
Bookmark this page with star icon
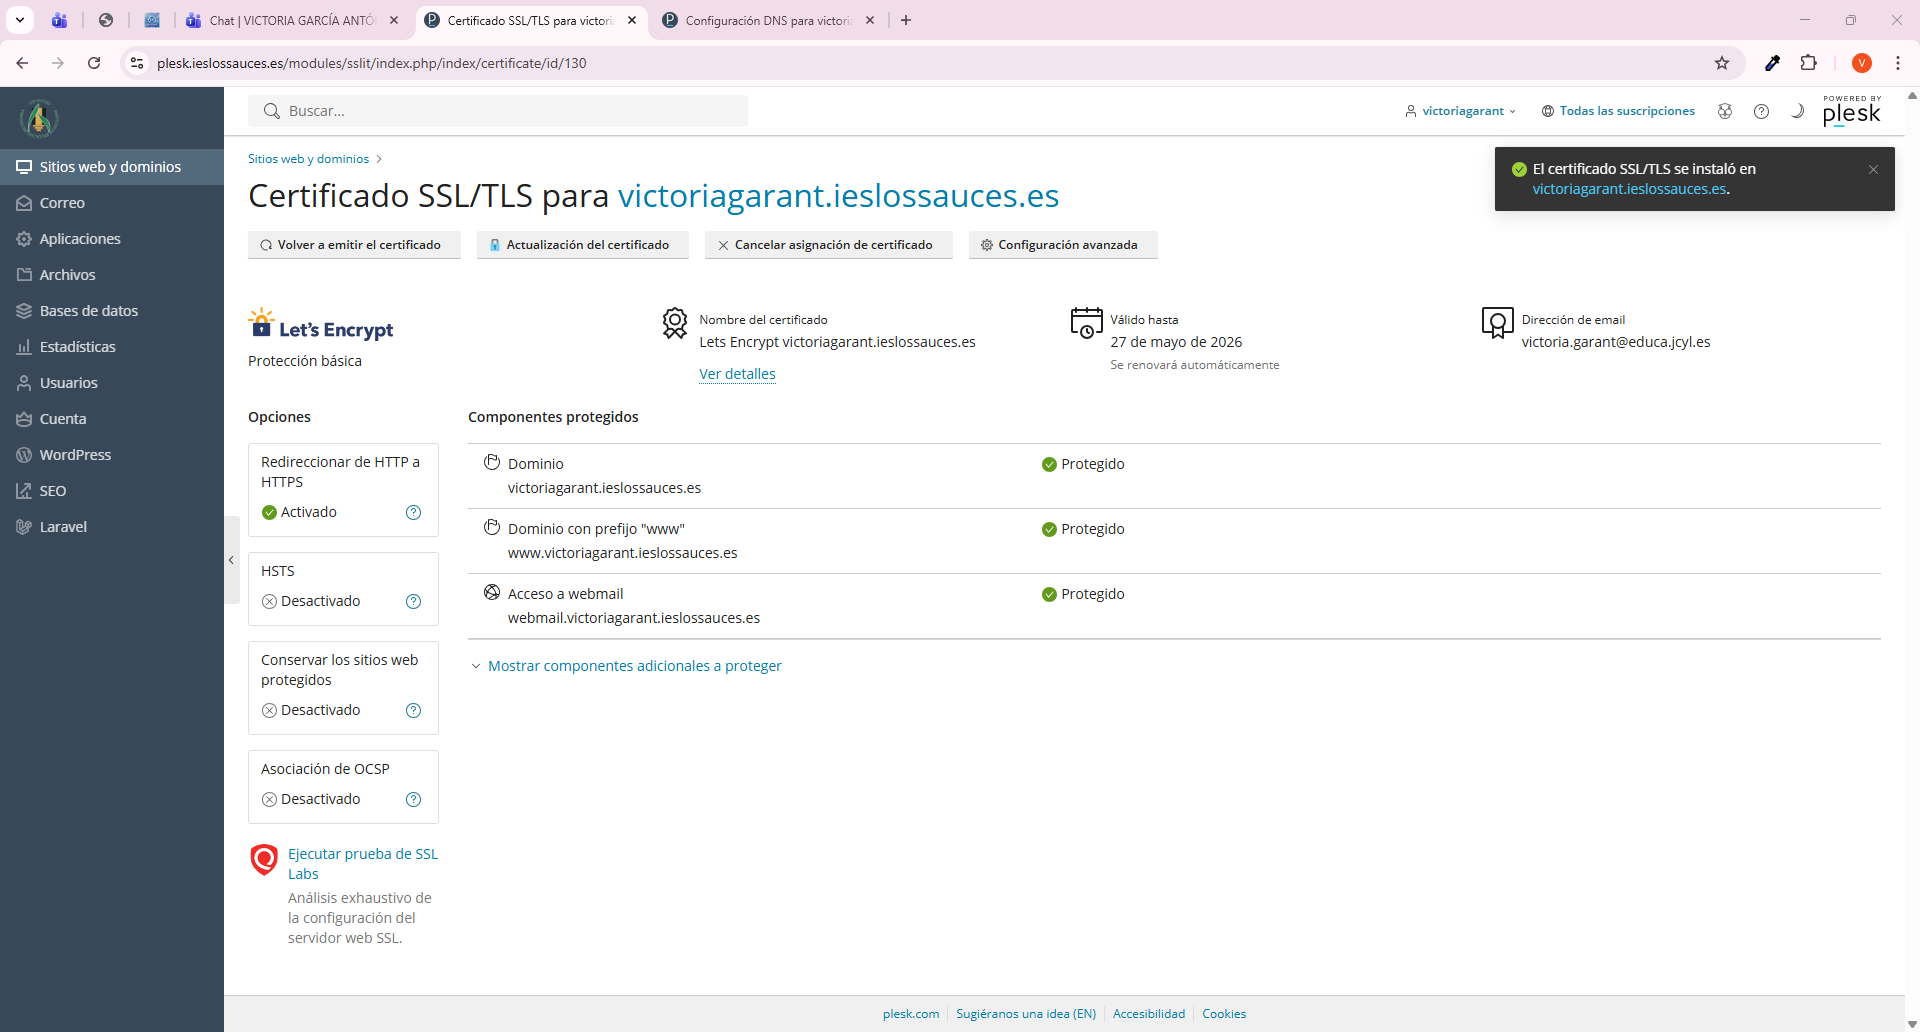[x=1722, y=63]
